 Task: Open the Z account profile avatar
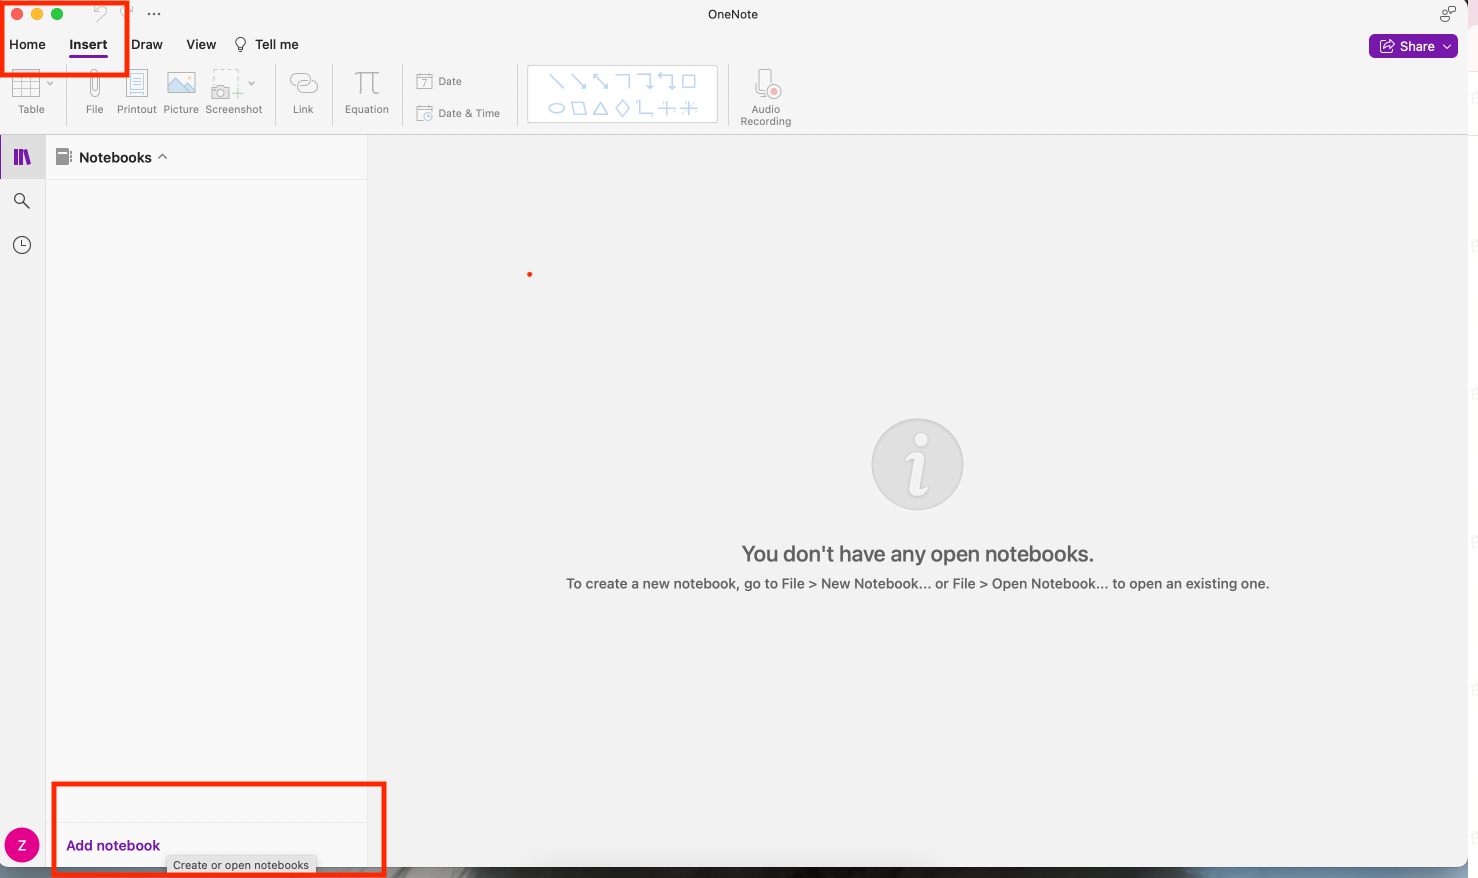pyautogui.click(x=22, y=846)
